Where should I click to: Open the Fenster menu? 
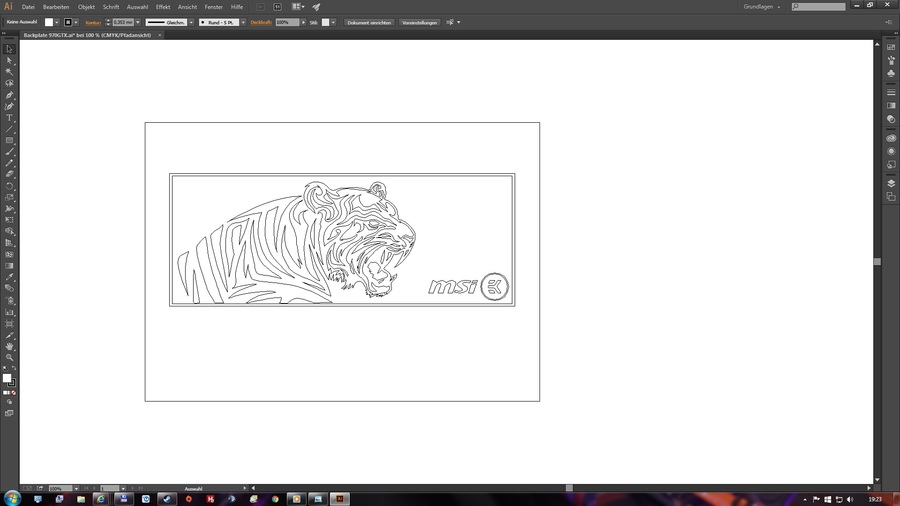(x=214, y=7)
